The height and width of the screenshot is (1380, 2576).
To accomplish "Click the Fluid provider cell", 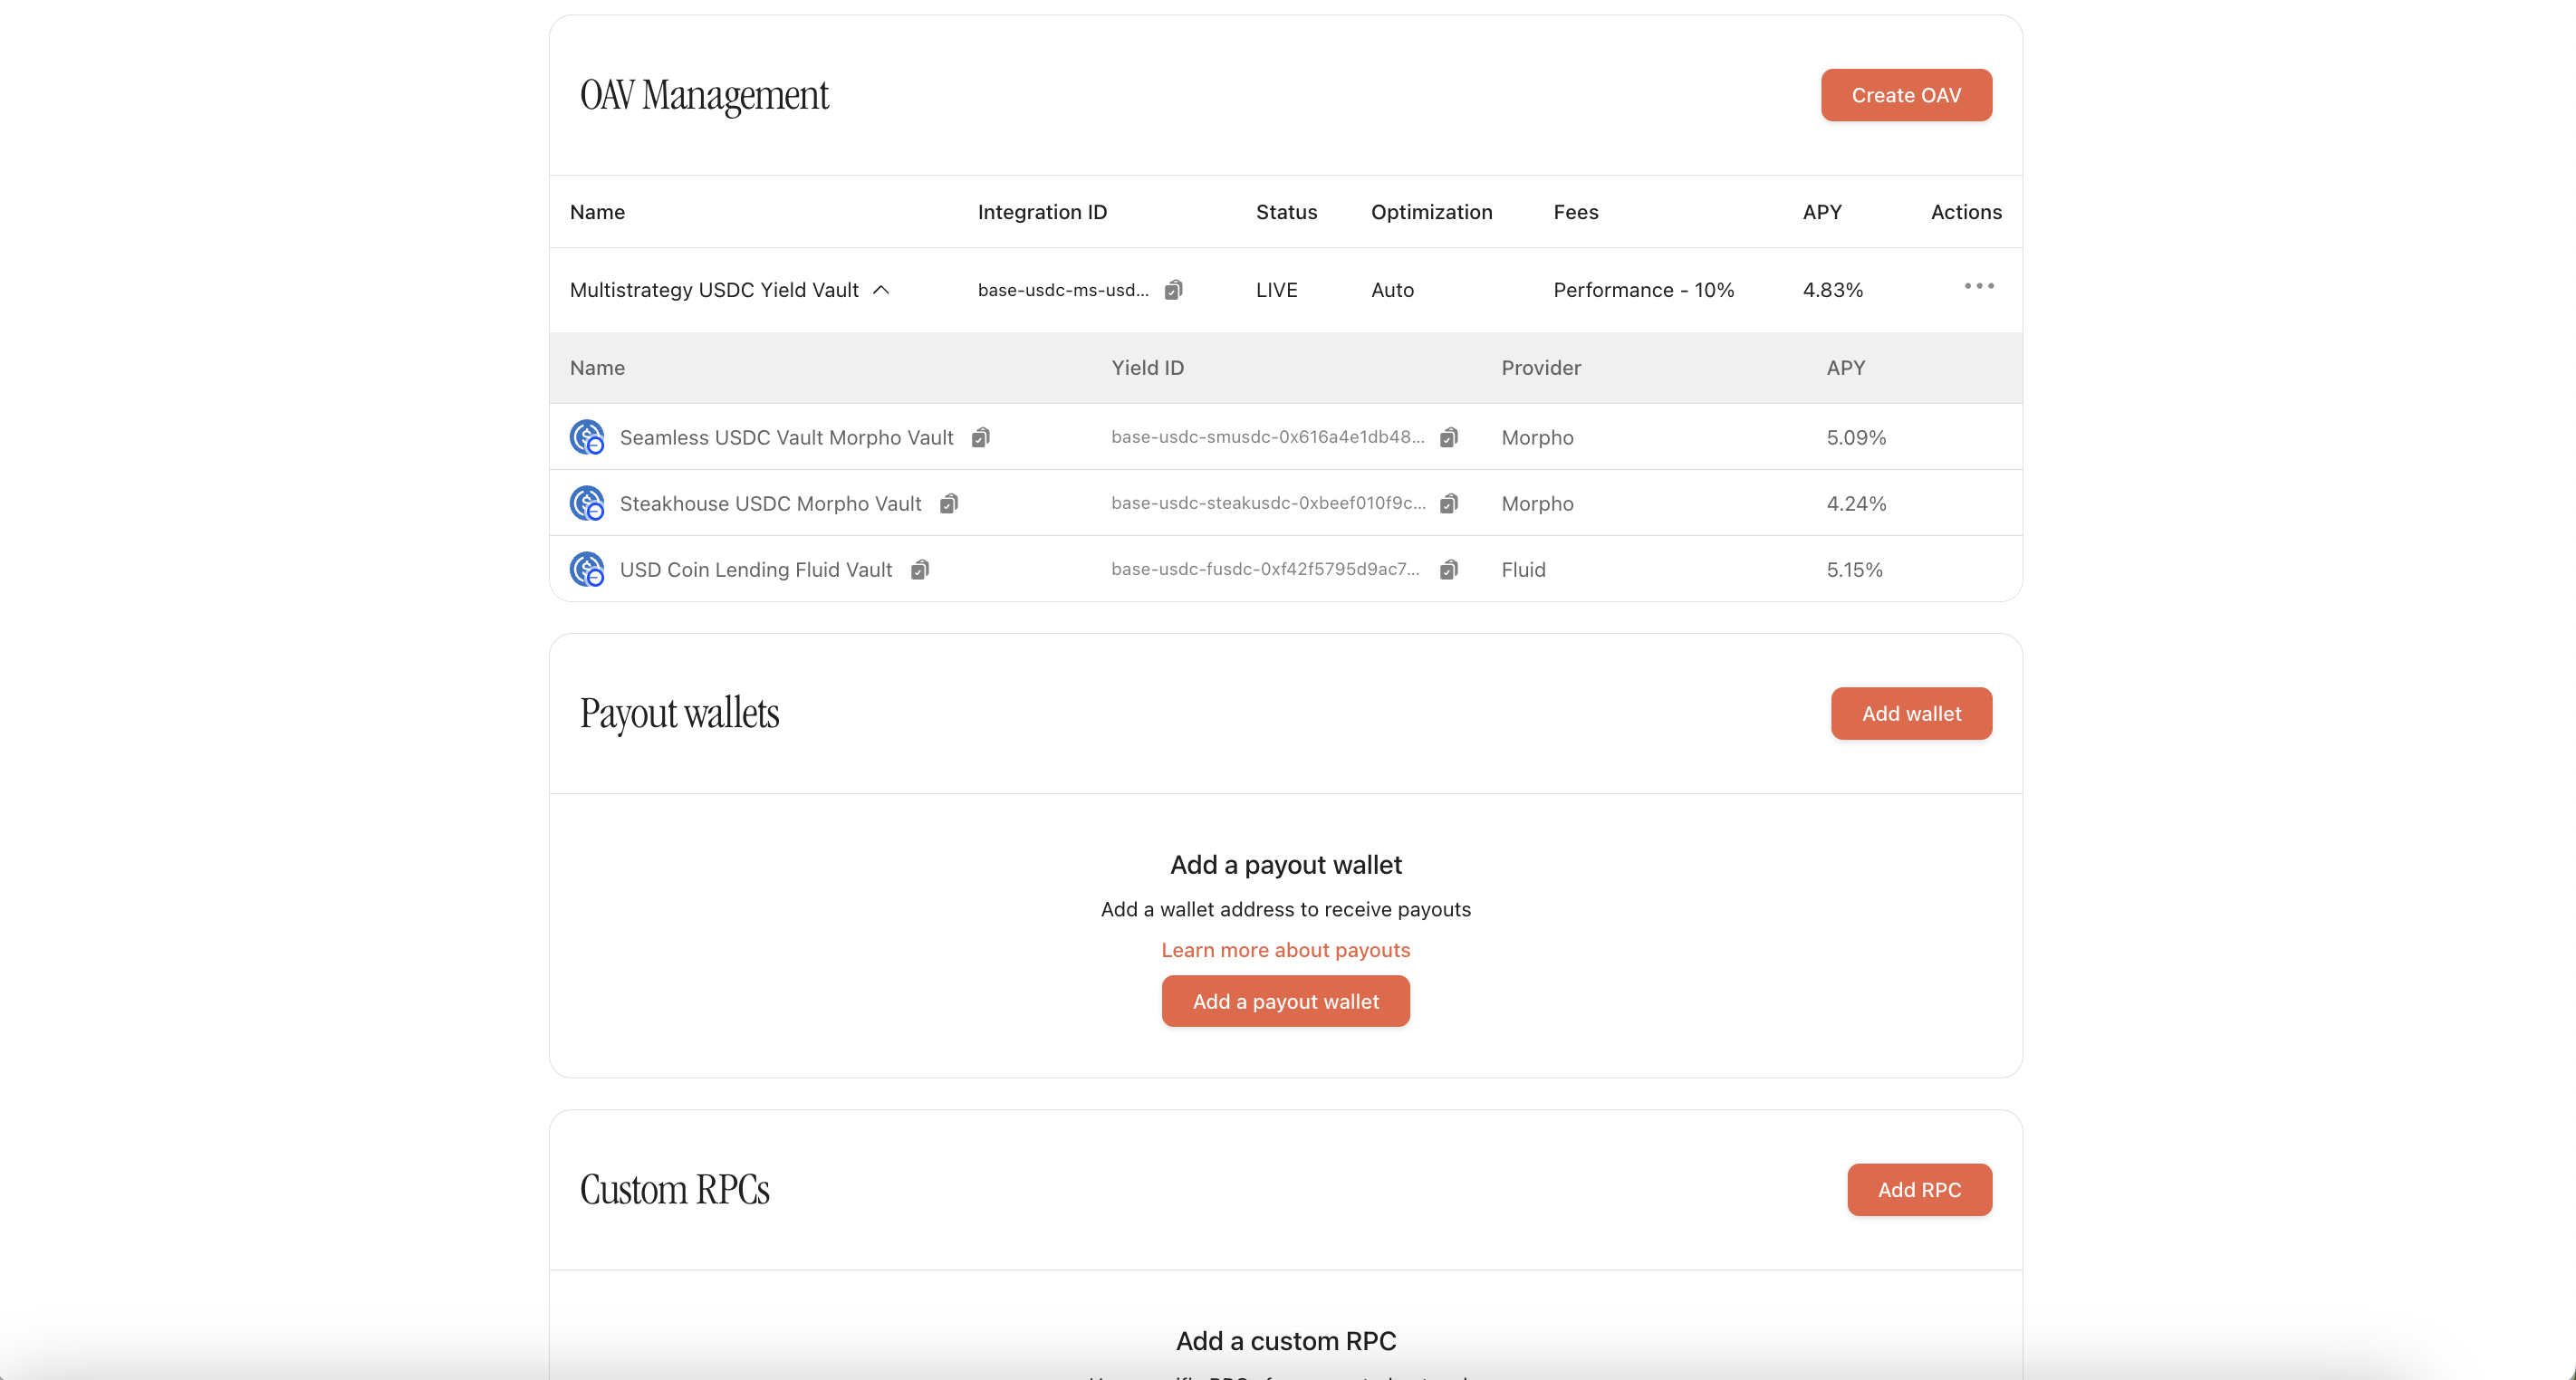I will point(1523,569).
